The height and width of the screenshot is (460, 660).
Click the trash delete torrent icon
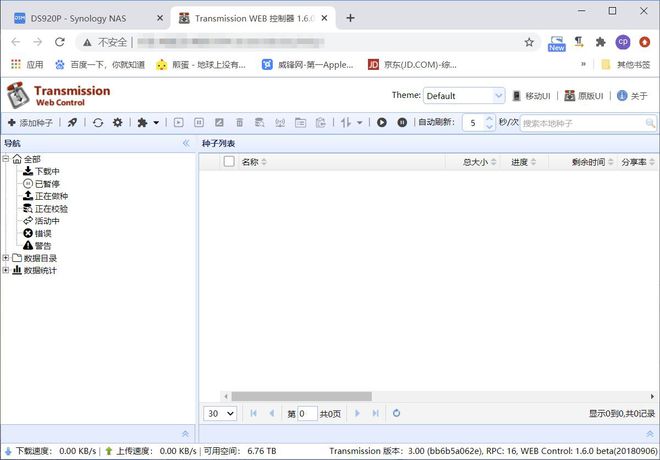click(x=240, y=122)
